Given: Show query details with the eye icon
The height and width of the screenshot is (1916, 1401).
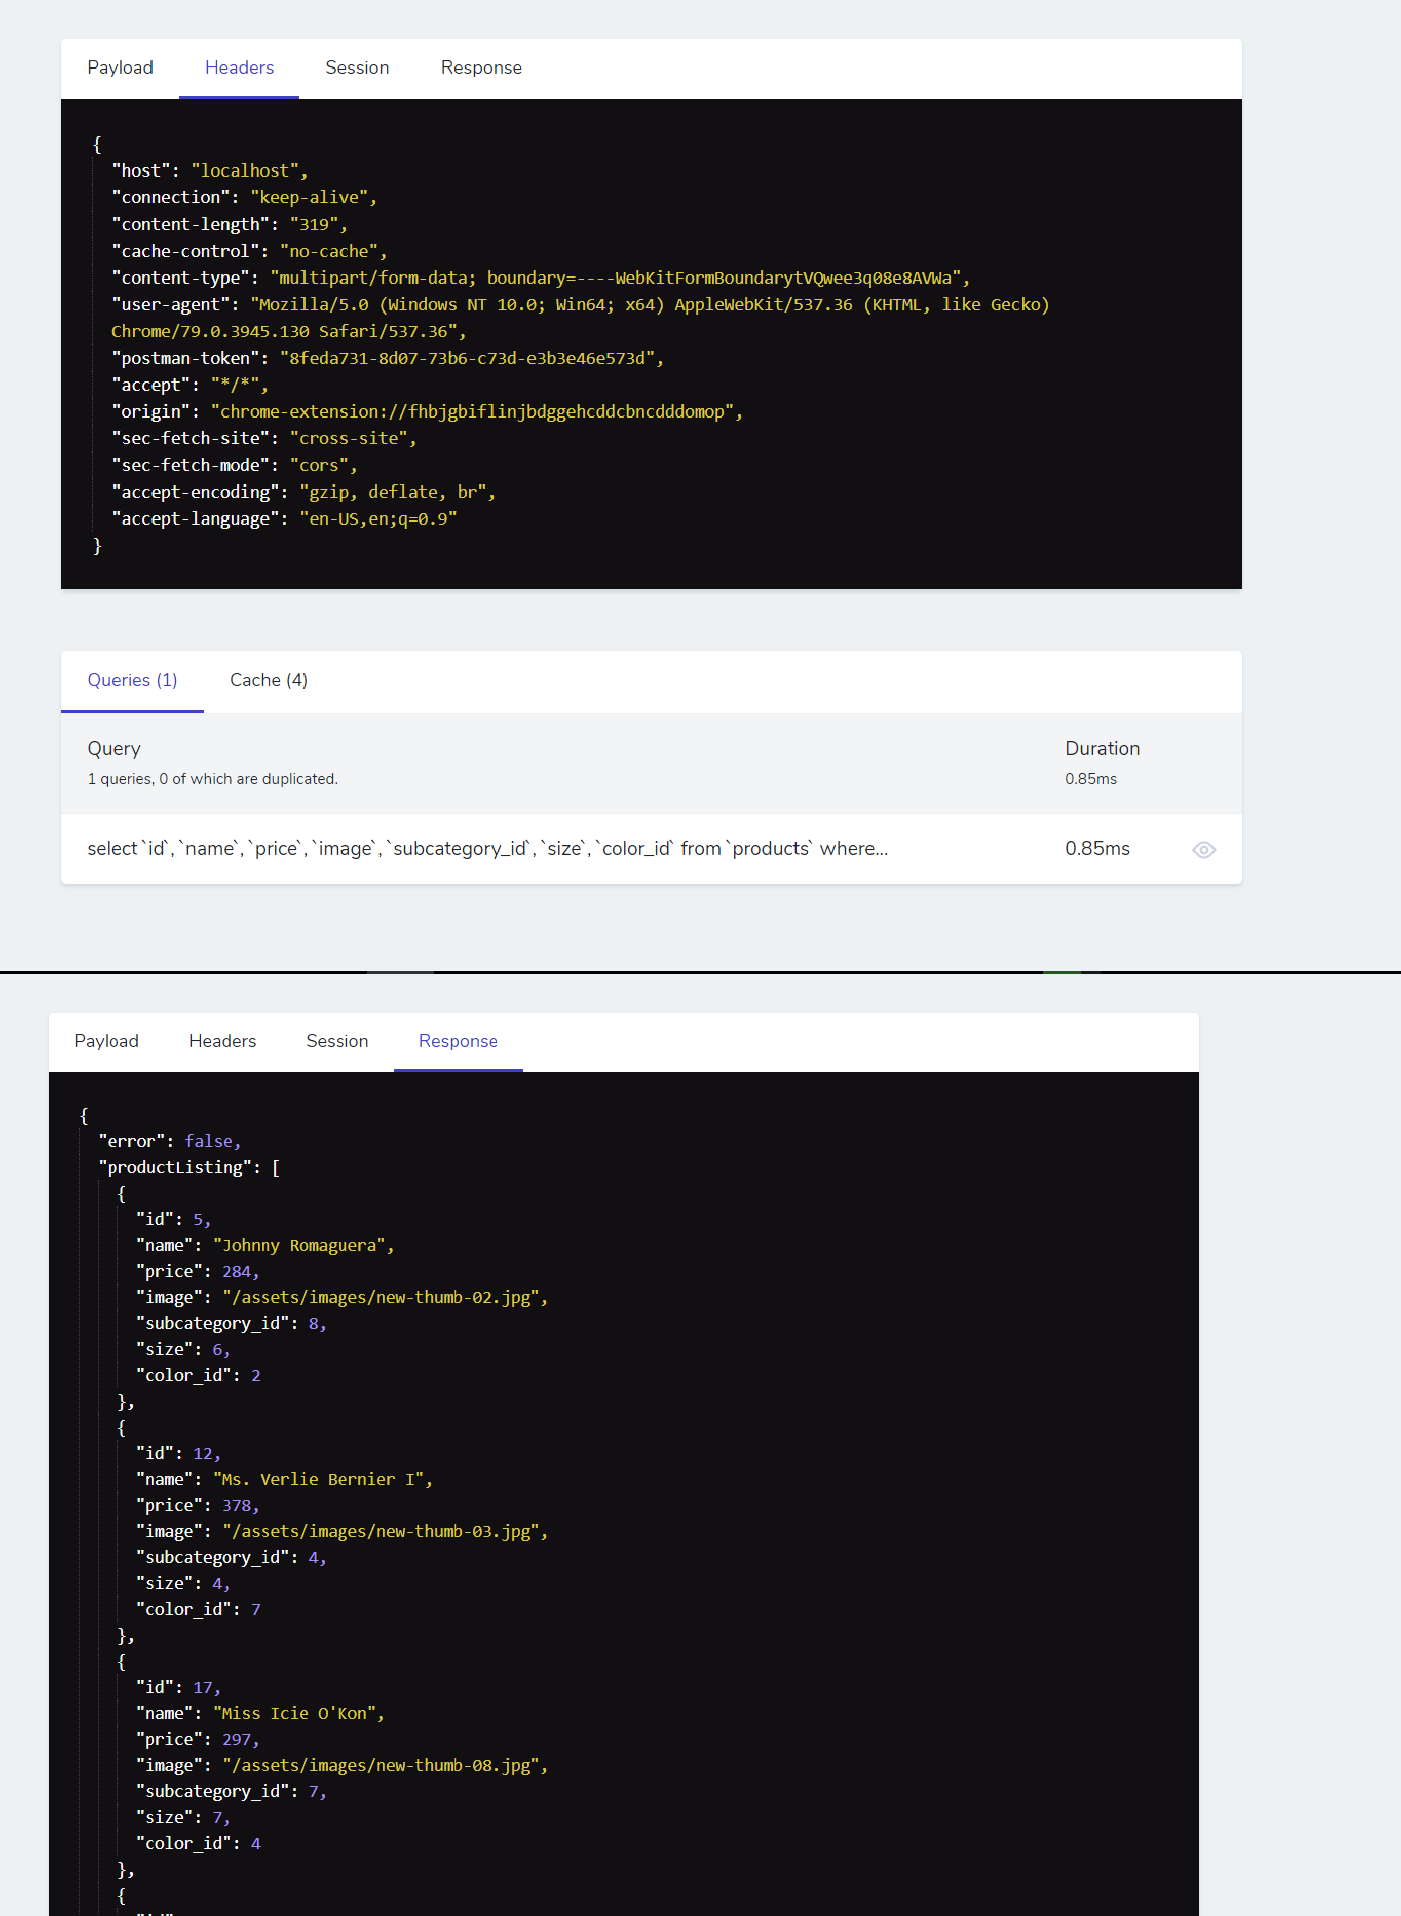Looking at the screenshot, I should tap(1204, 850).
